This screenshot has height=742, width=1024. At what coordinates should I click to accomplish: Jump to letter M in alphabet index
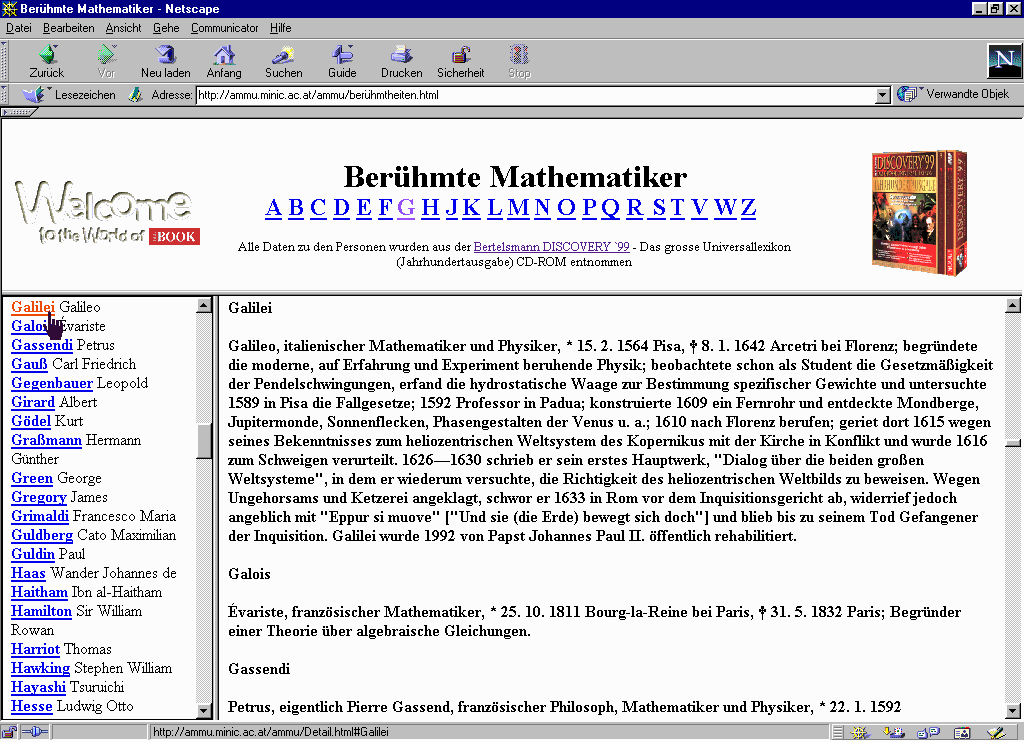(x=518, y=208)
